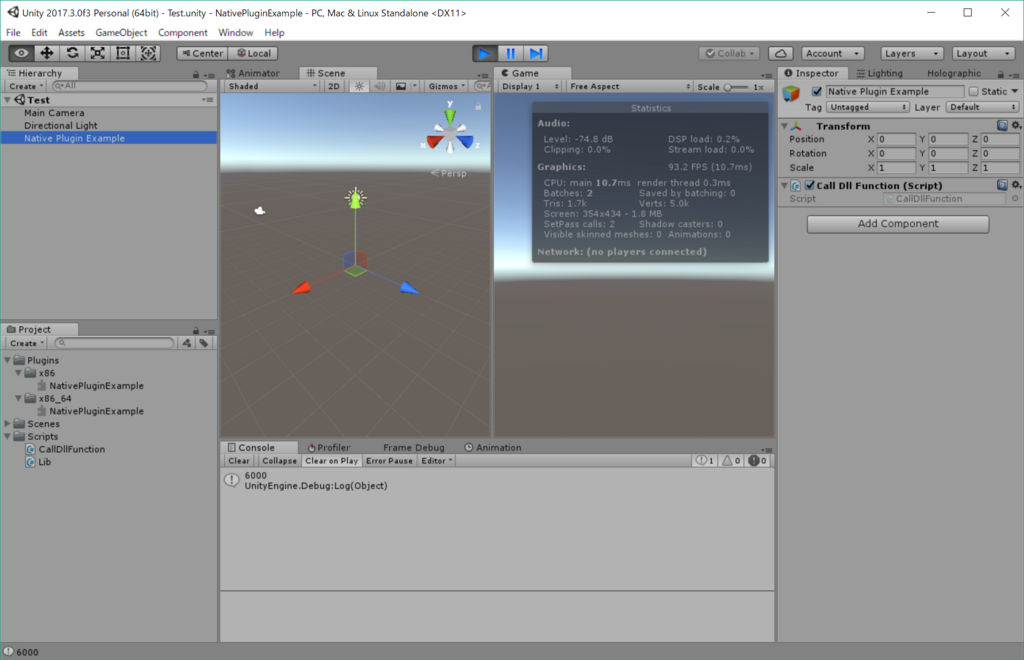Open the cloud Services button

[780, 54]
